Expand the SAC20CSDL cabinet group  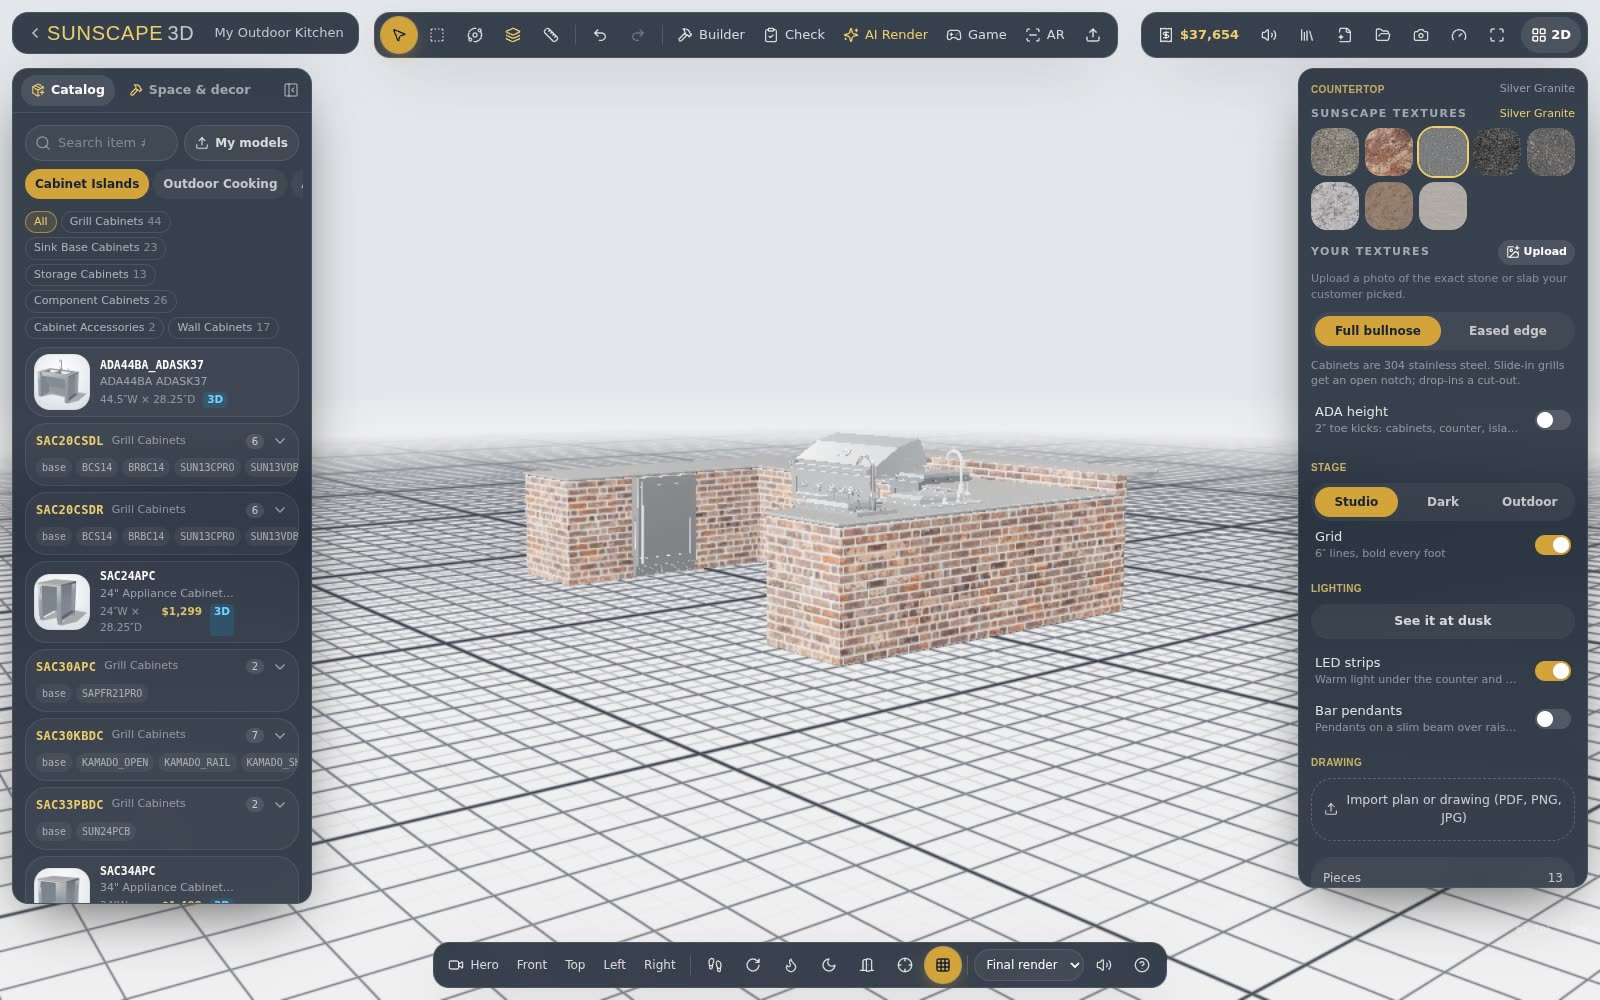(x=280, y=441)
